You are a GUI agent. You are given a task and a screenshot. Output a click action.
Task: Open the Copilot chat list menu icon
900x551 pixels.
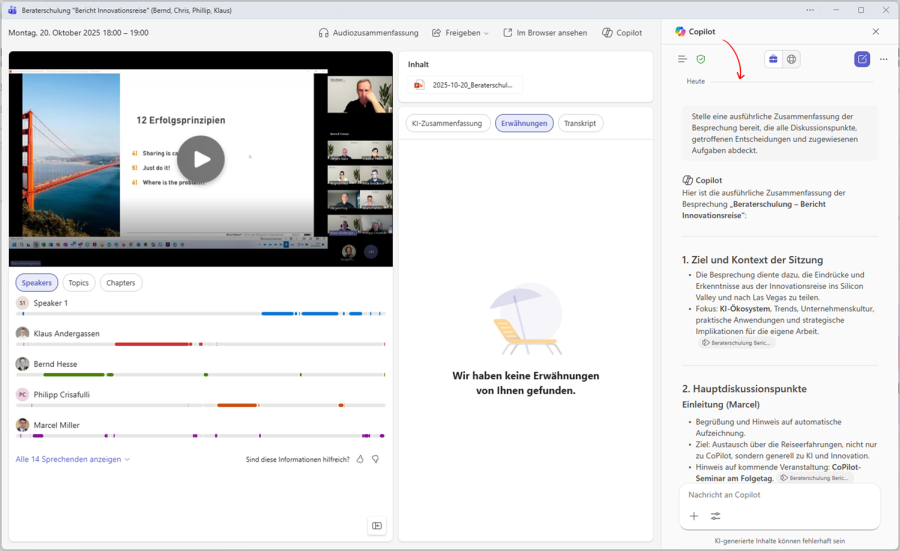[x=682, y=59]
